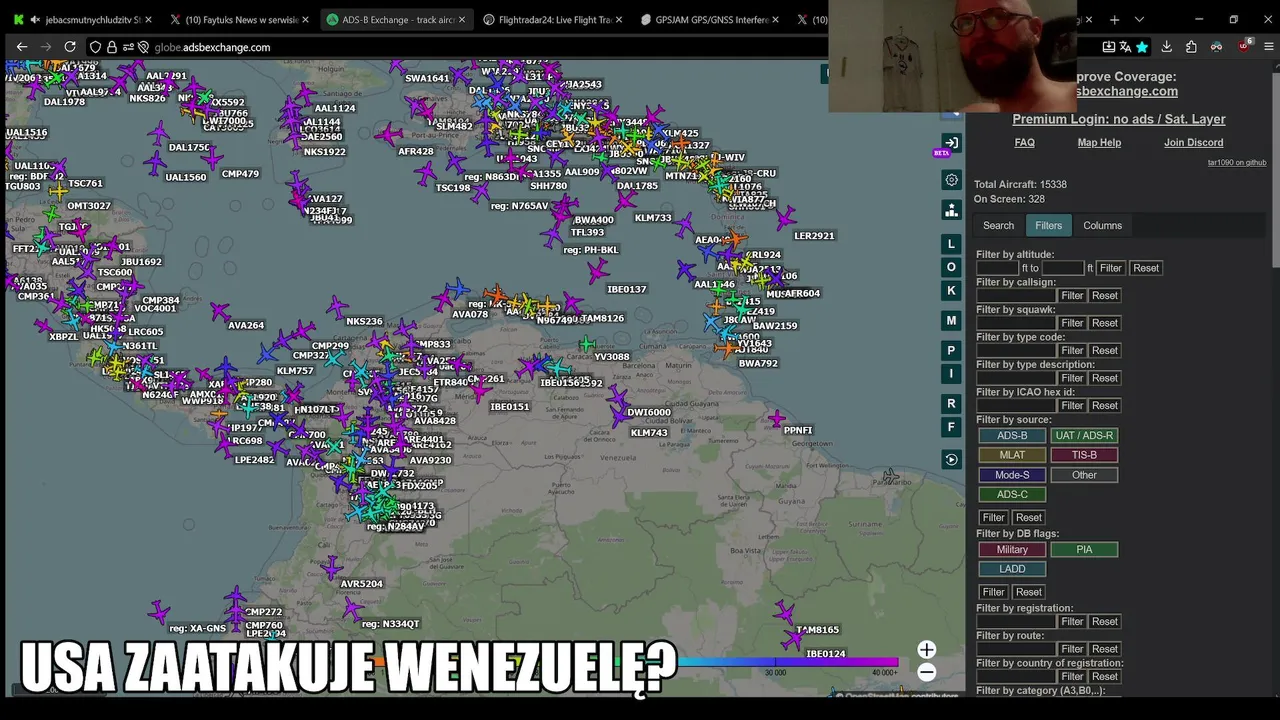Image resolution: width=1280 pixels, height=720 pixels.
Task: Reset the callsign filter
Action: [x=1105, y=296]
